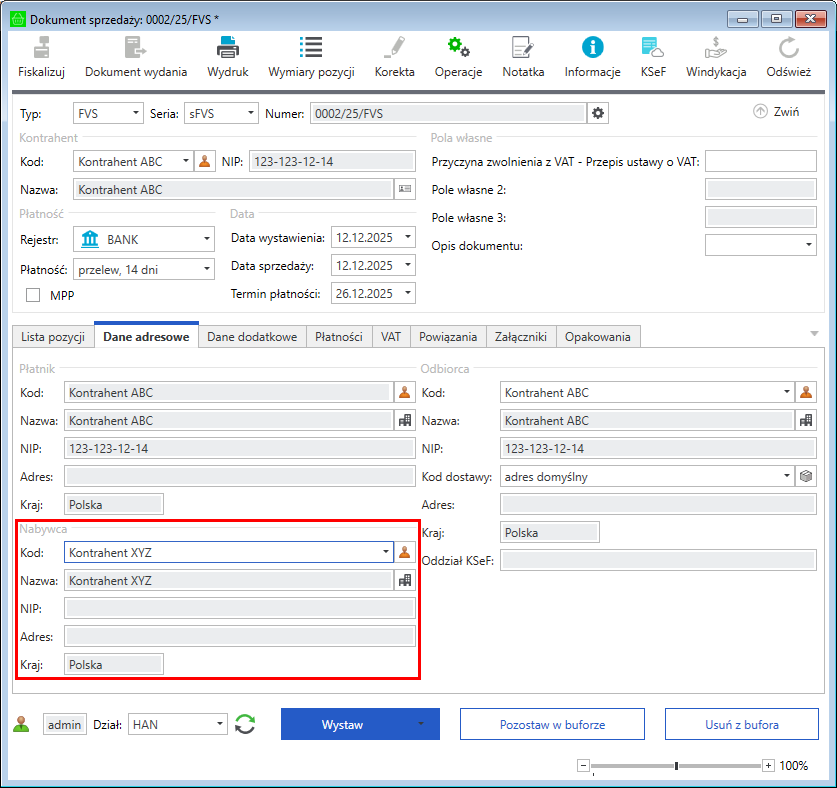This screenshot has width=837, height=788.
Task: Expand the Nabywca Kod Kontrahent XYZ dropdown
Action: (386, 552)
